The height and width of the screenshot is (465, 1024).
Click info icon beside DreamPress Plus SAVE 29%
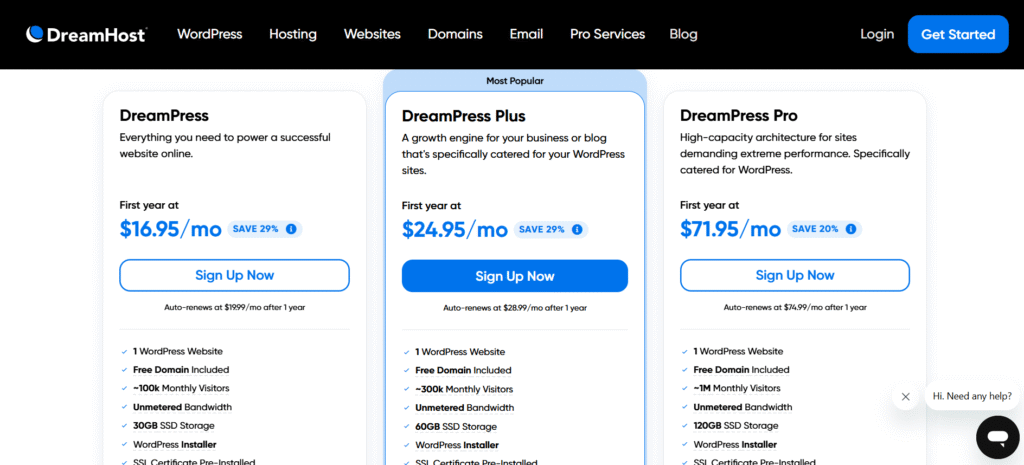(577, 230)
